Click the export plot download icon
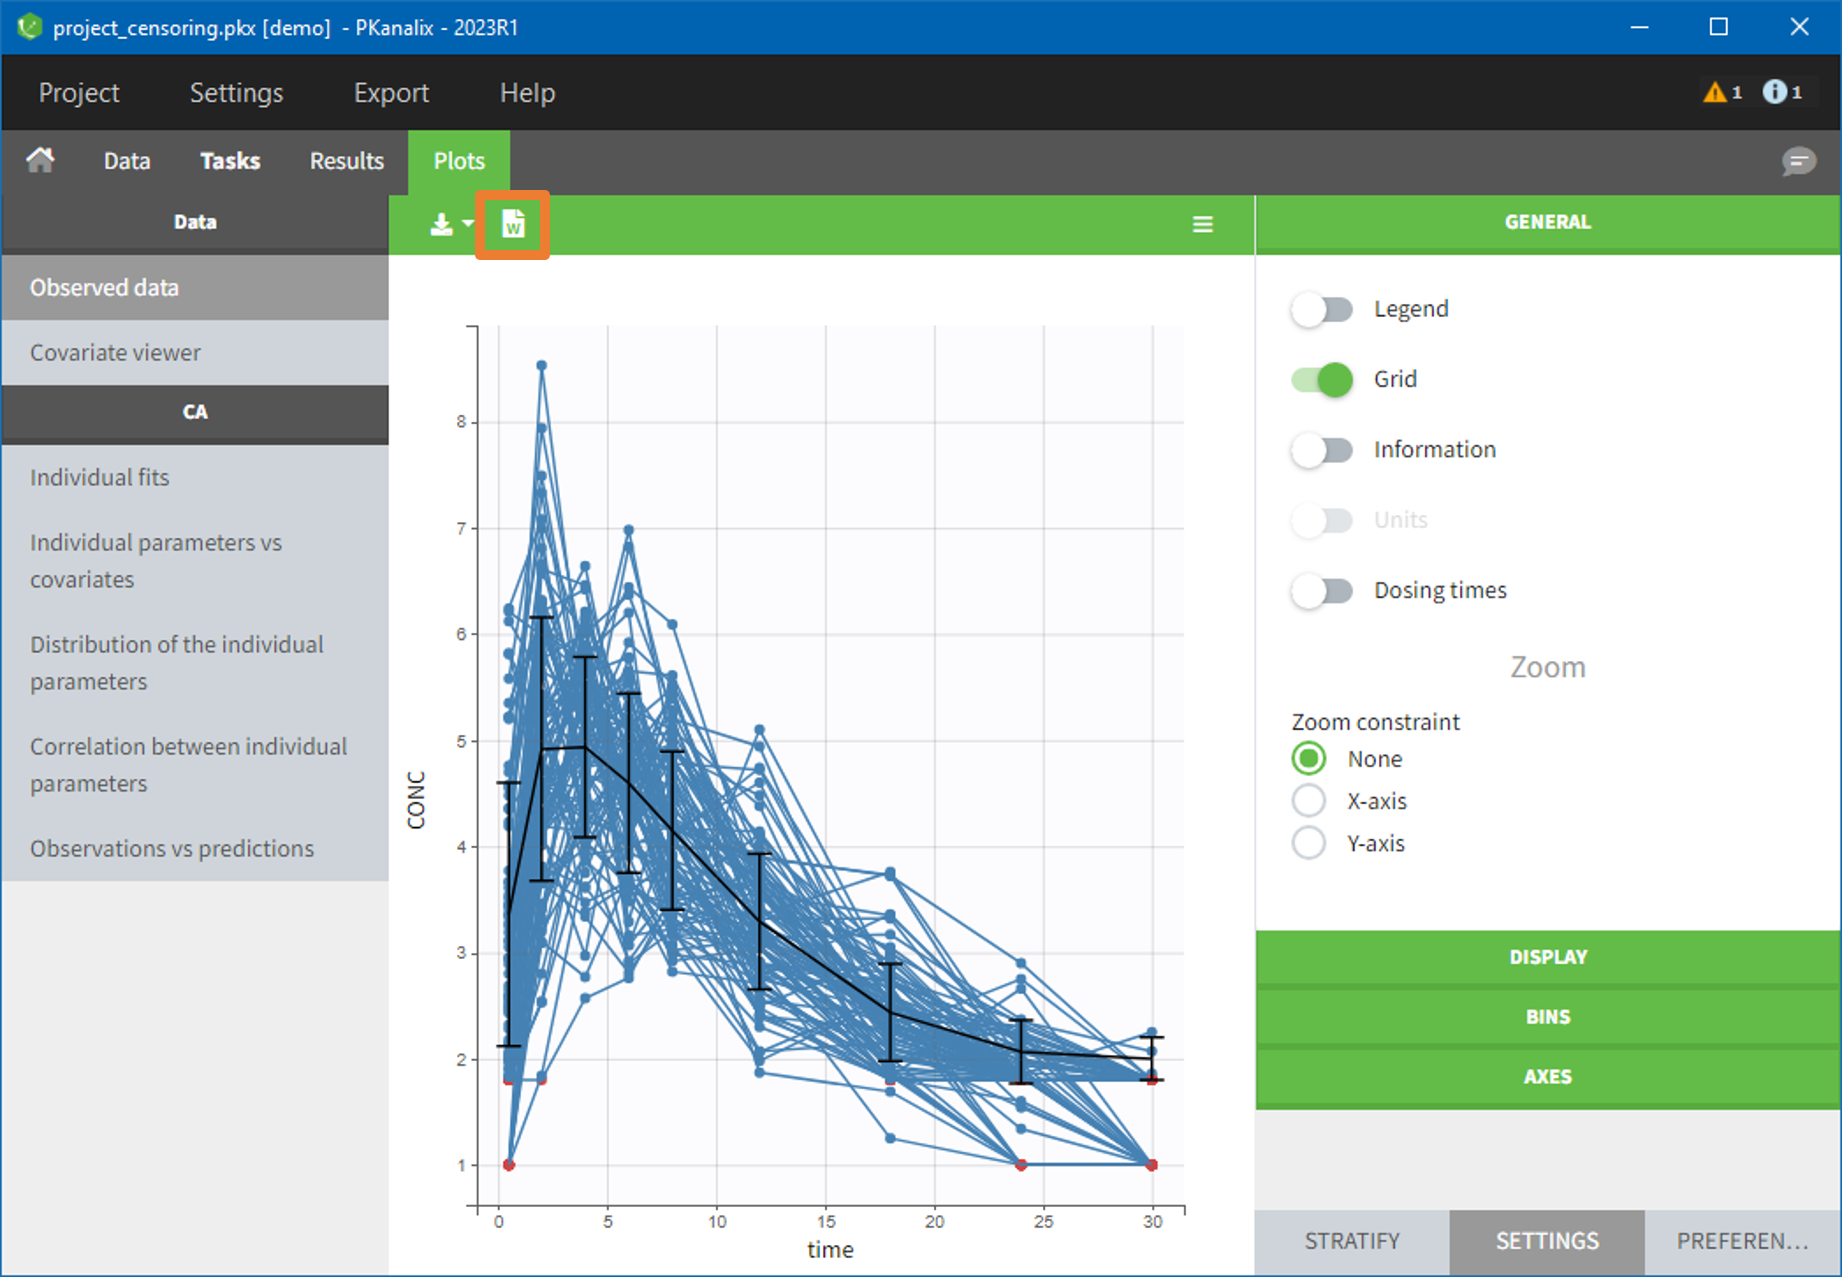Viewport: 1842px width, 1277px height. point(442,224)
